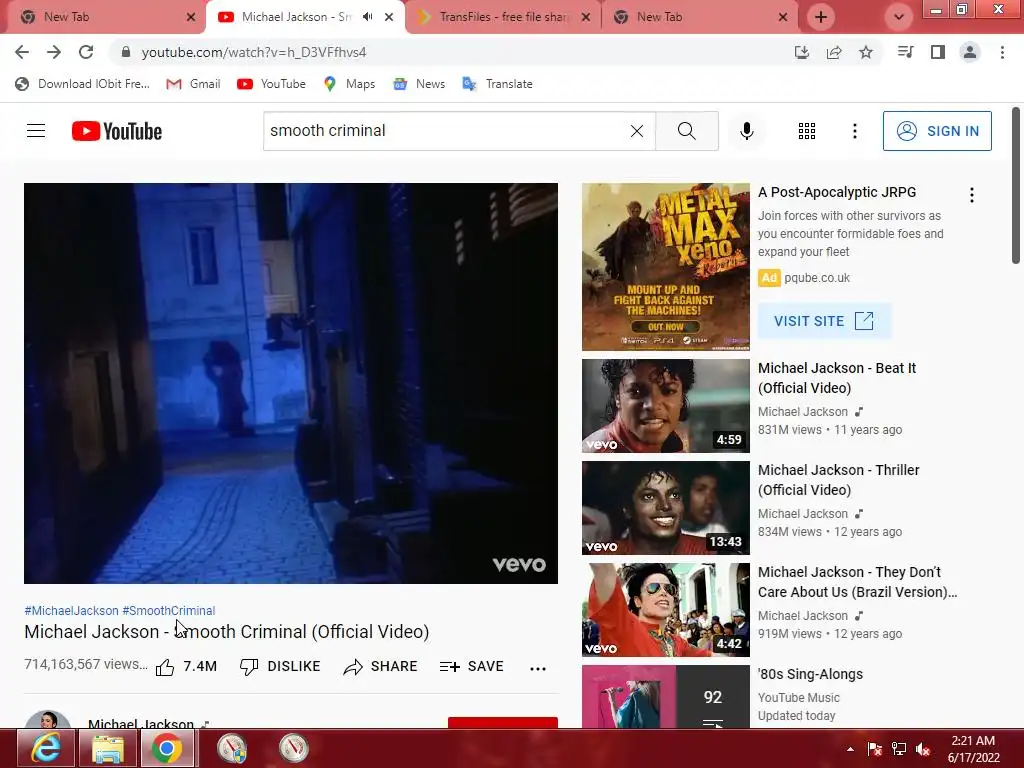Clear the search box text
The image size is (1024, 768).
(x=637, y=131)
